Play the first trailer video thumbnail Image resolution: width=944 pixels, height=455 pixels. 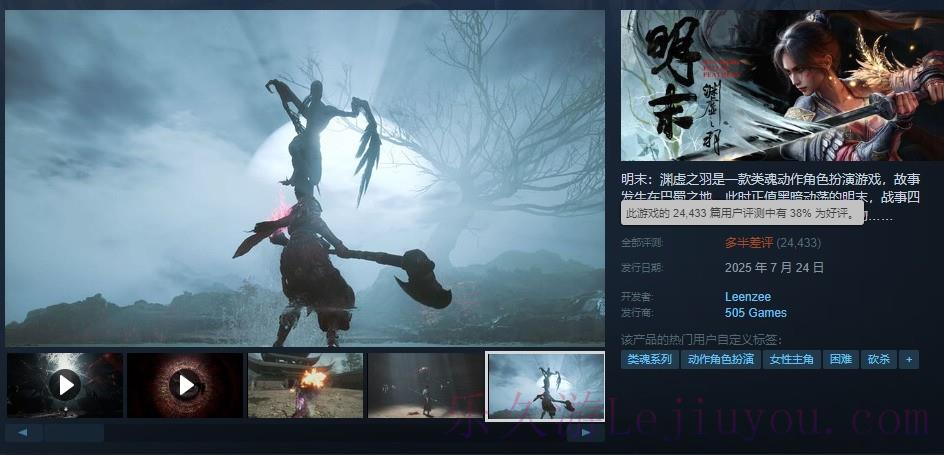[x=65, y=385]
